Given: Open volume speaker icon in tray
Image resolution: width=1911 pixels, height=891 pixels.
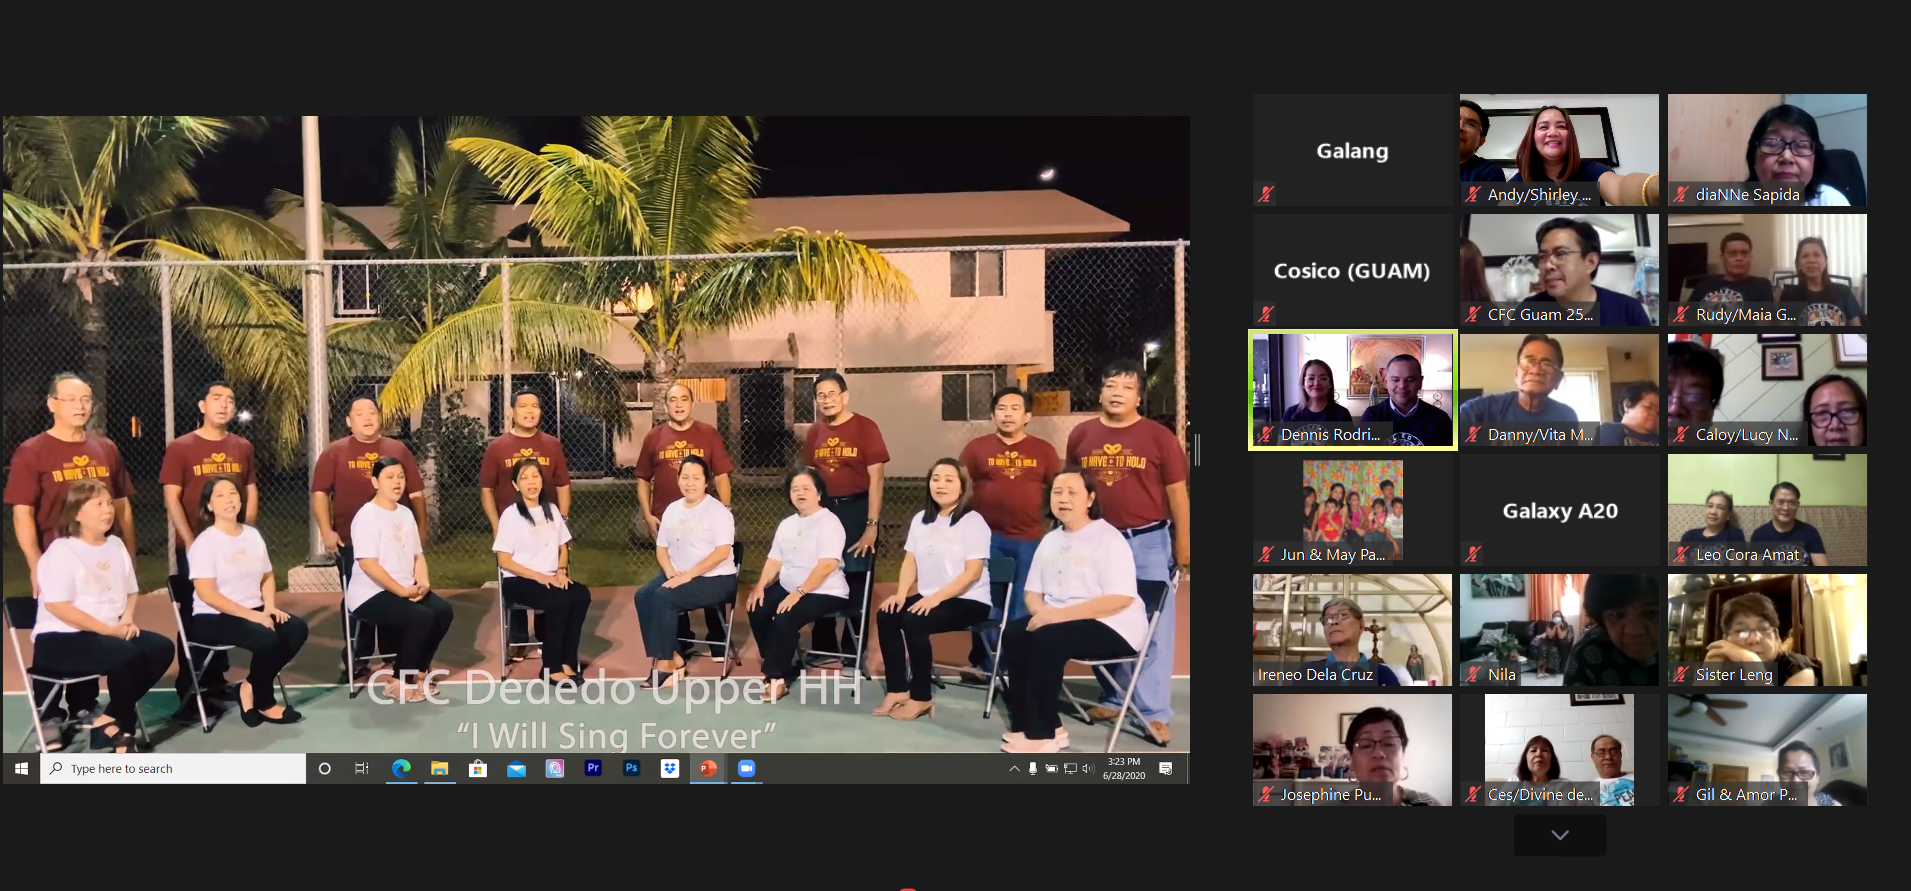Looking at the screenshot, I should click(x=1088, y=768).
